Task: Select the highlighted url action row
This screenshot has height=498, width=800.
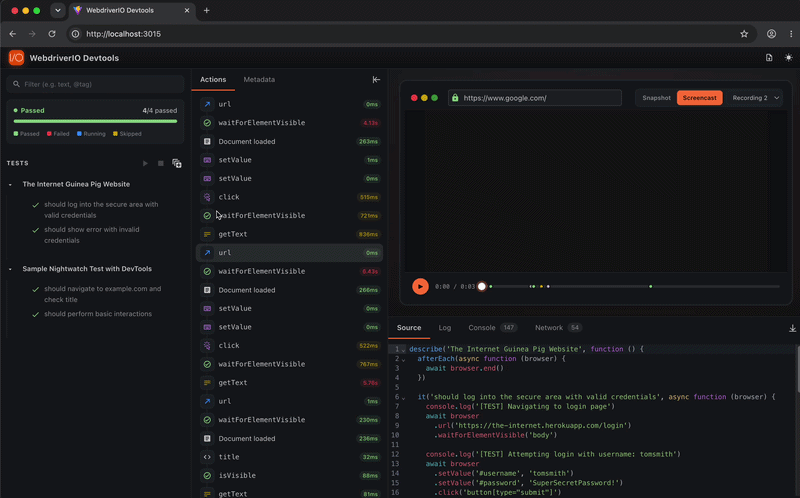Action: tap(289, 253)
